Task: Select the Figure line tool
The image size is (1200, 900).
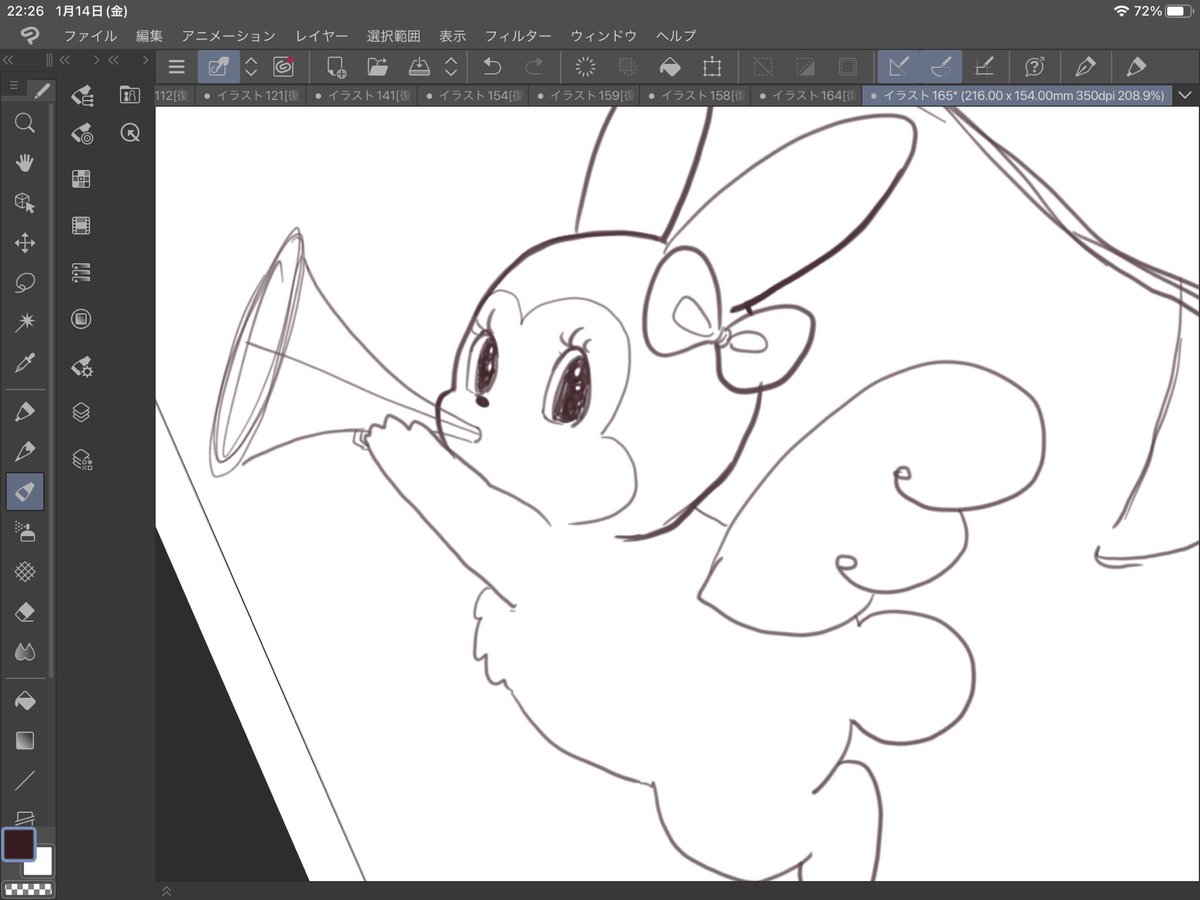Action: click(x=25, y=781)
